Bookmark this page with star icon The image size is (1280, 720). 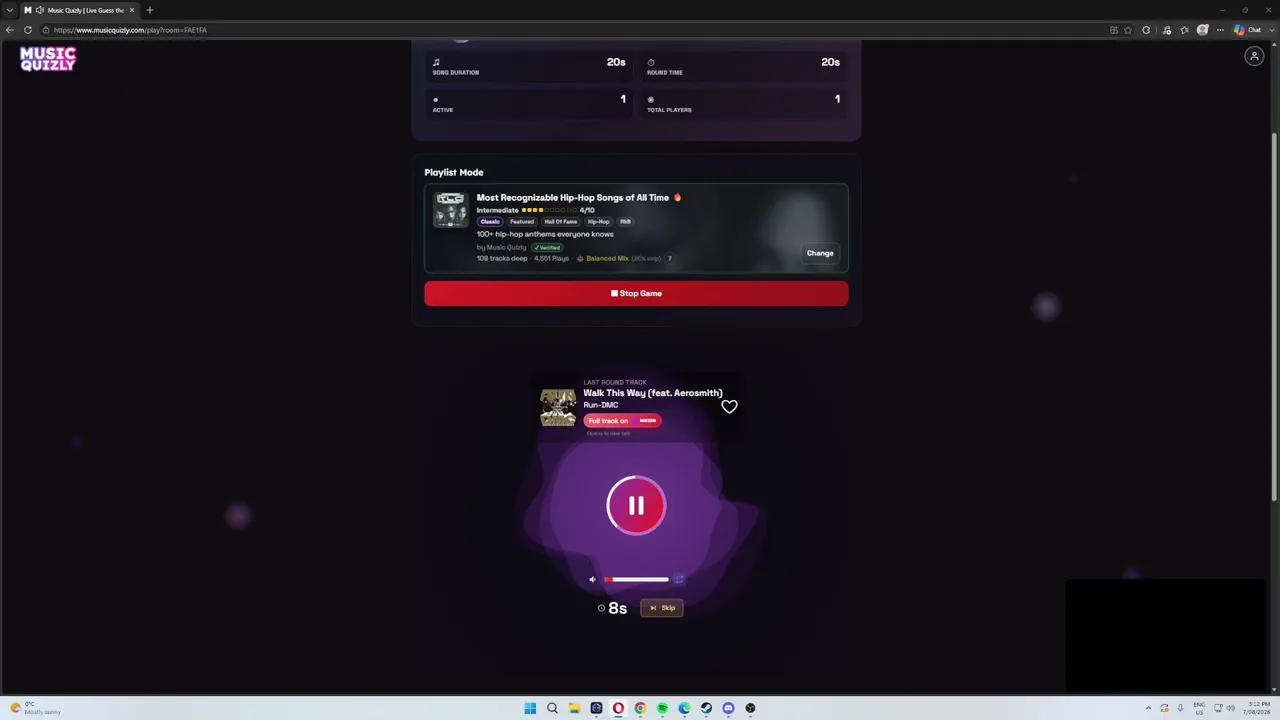[x=1128, y=30]
